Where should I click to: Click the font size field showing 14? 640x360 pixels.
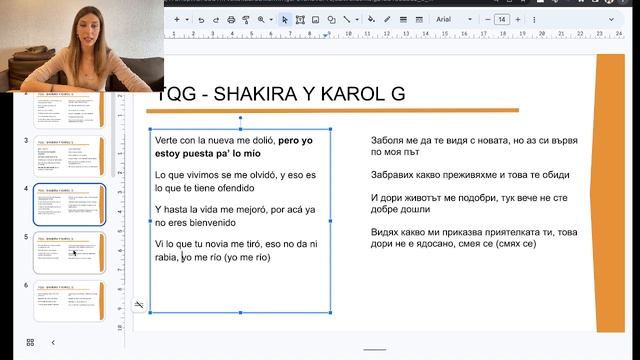tap(502, 20)
